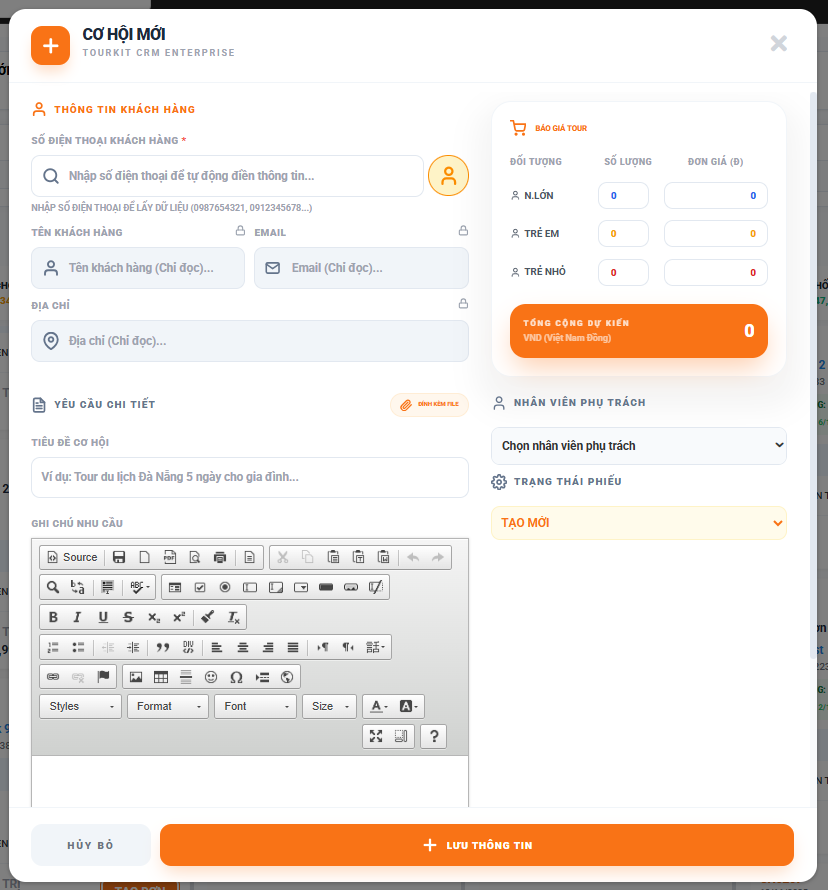Click the customer profile icon button
The height and width of the screenshot is (890, 828).
pos(448,176)
